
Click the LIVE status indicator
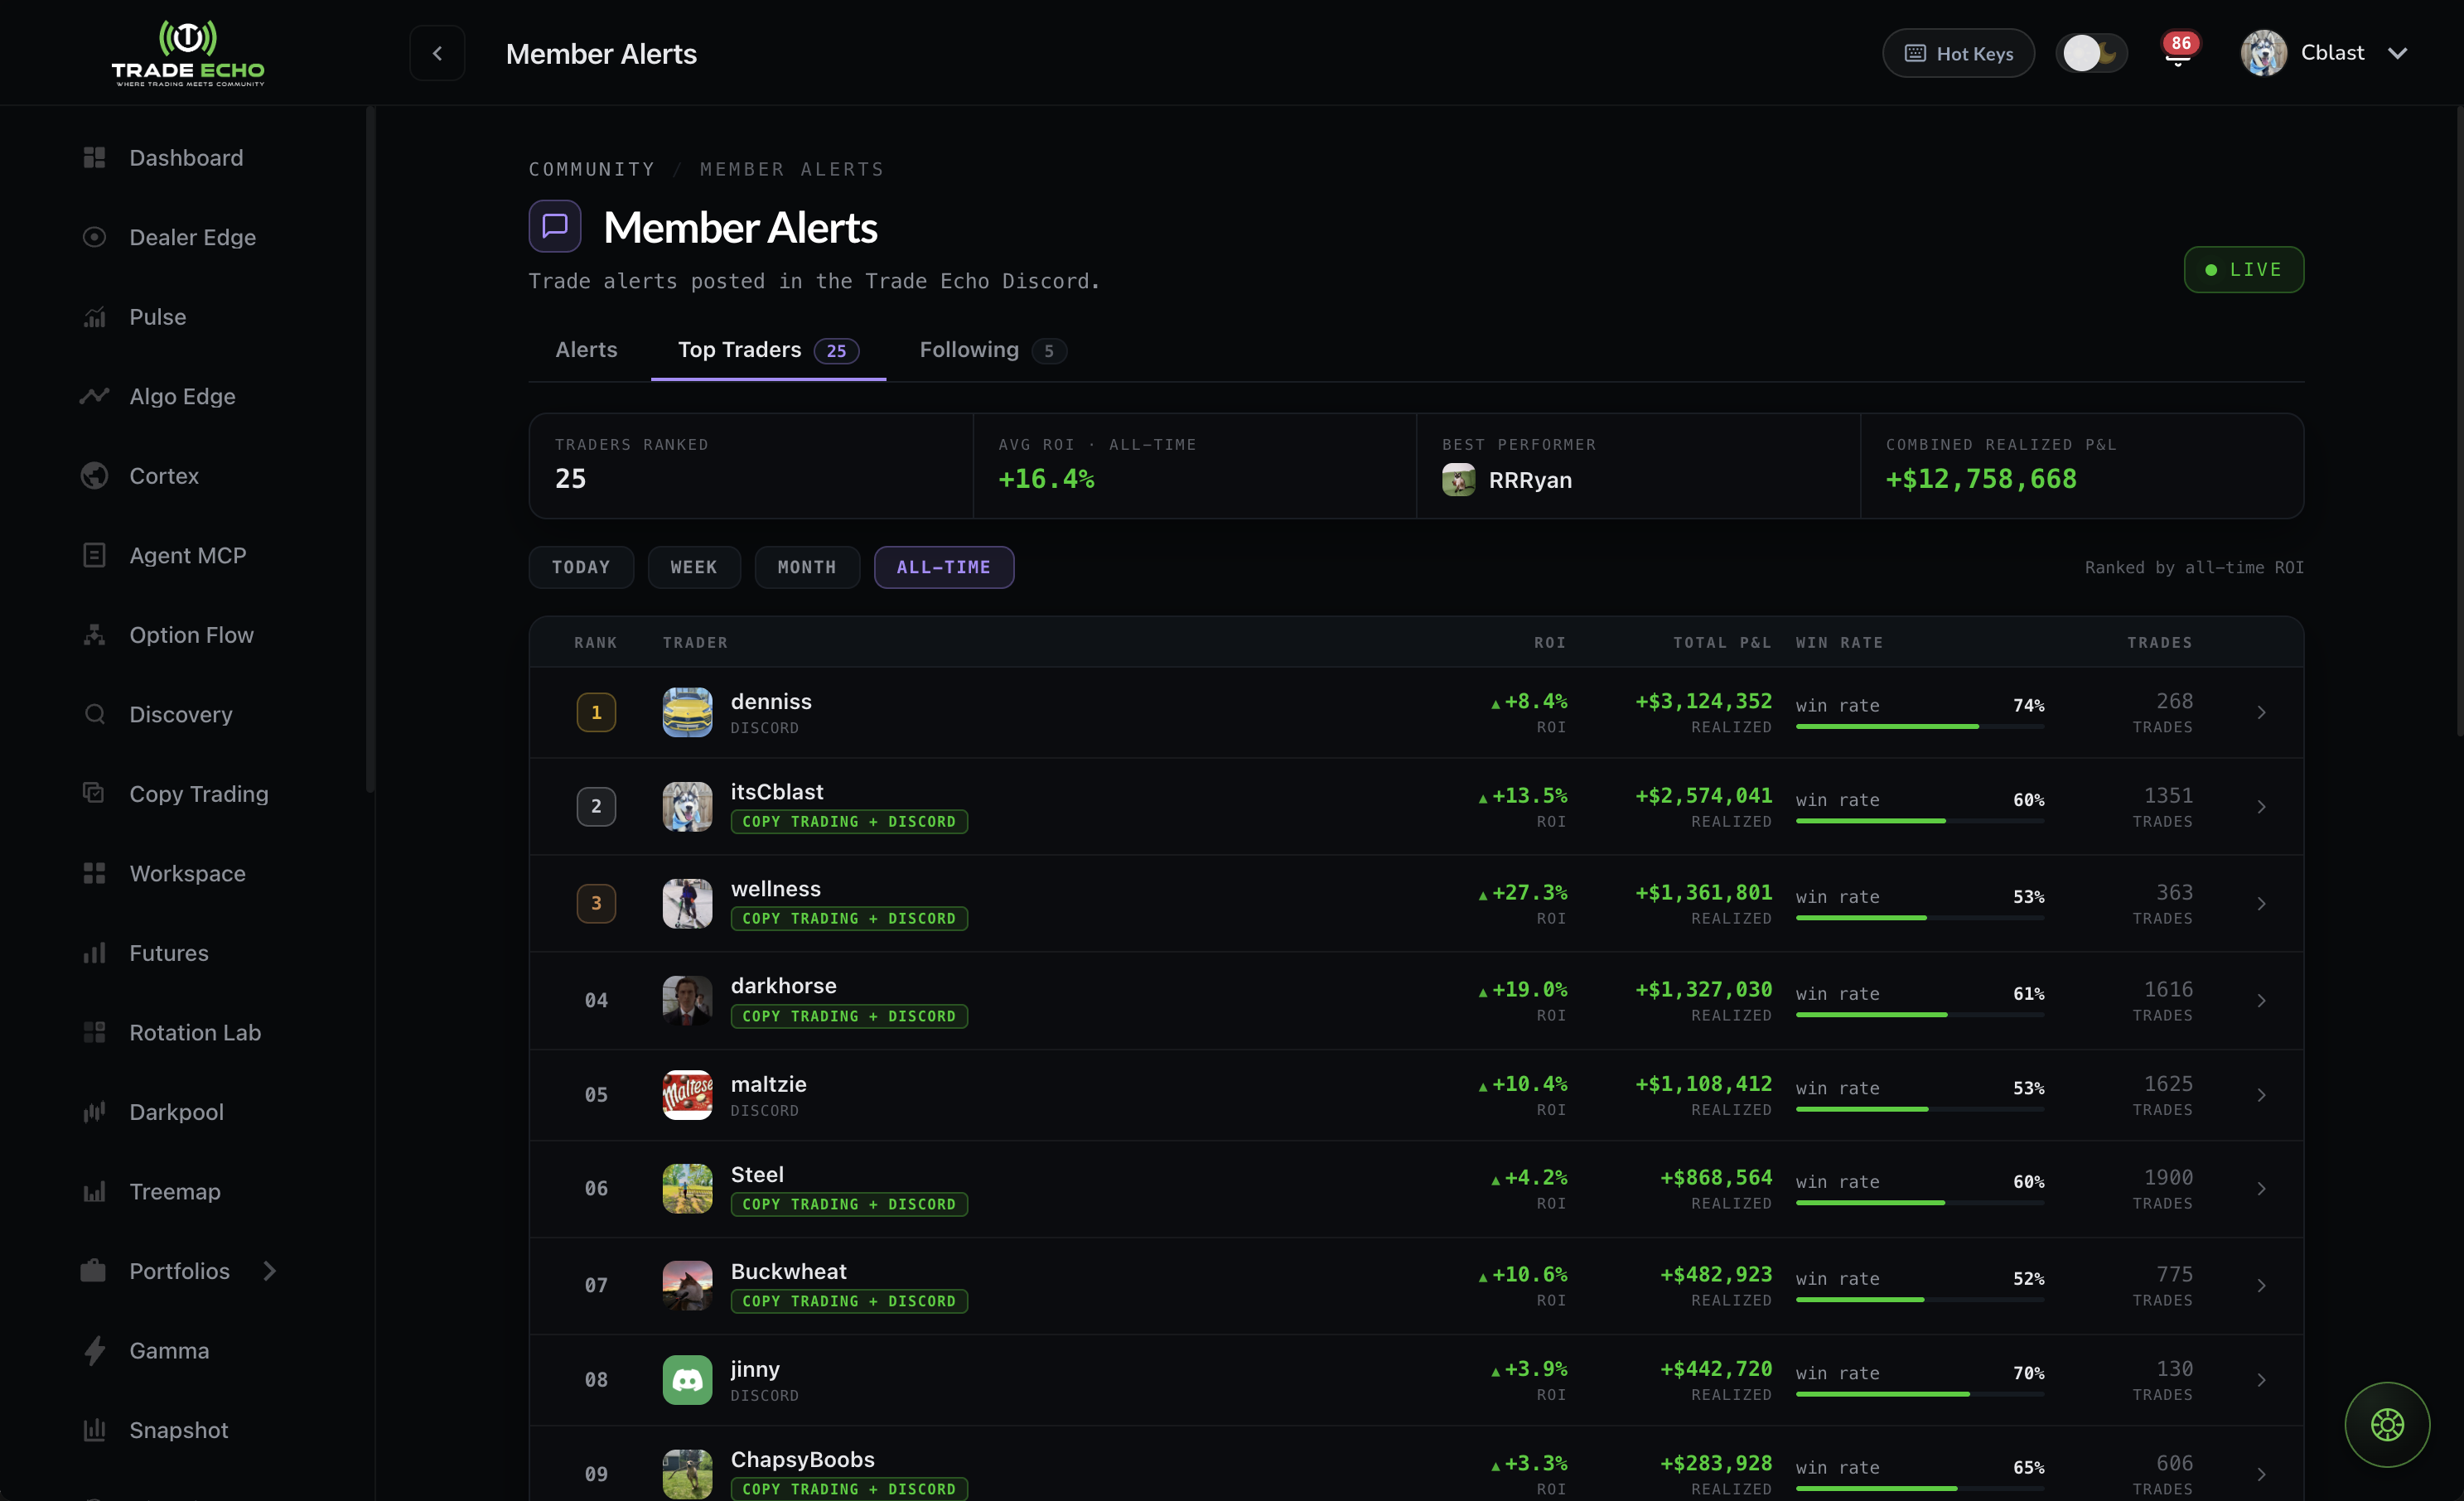point(2243,269)
